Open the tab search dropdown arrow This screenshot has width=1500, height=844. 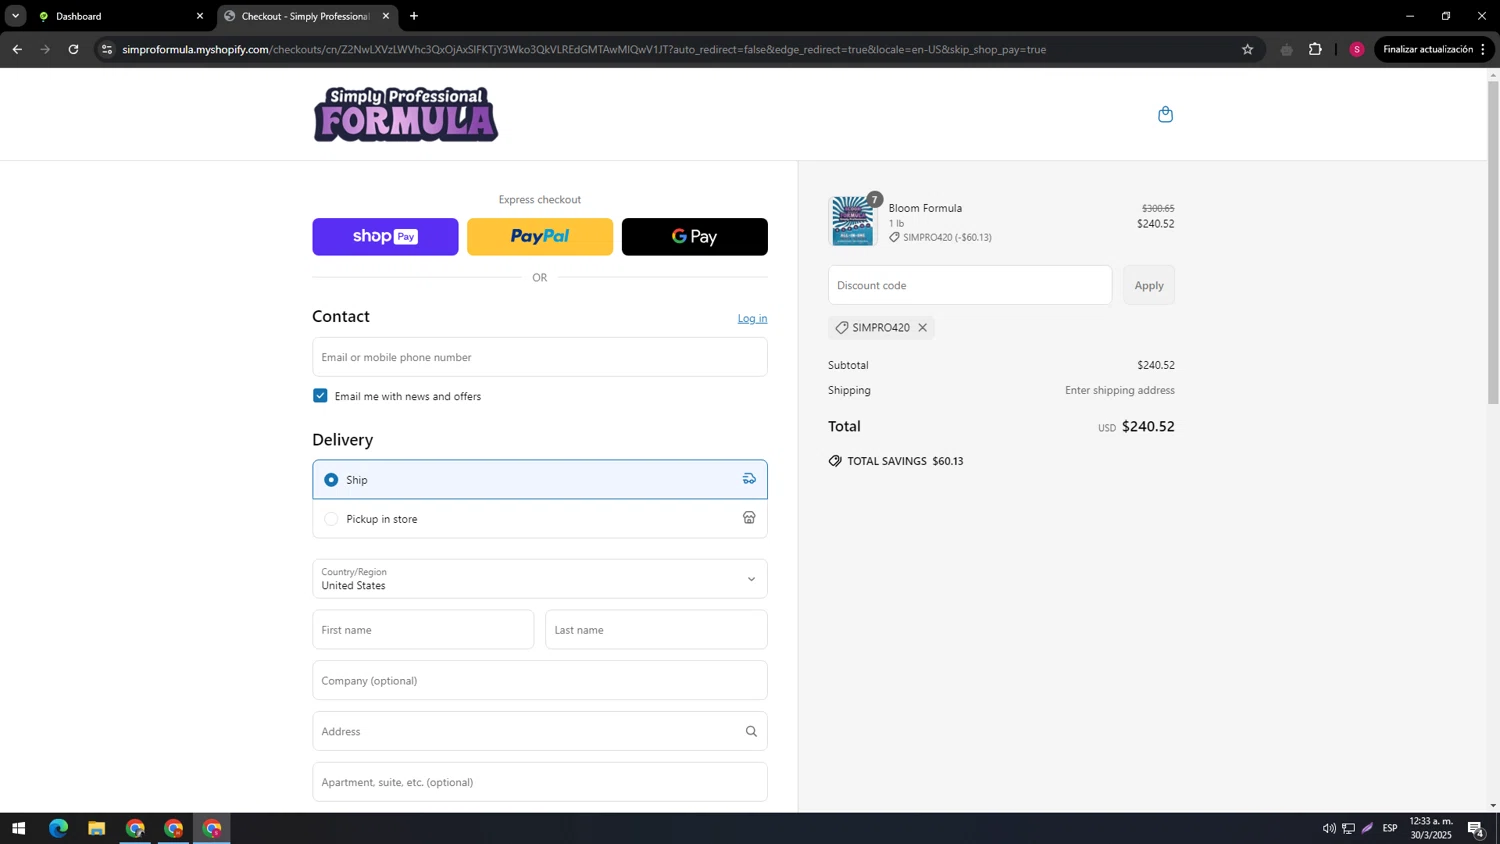(15, 16)
